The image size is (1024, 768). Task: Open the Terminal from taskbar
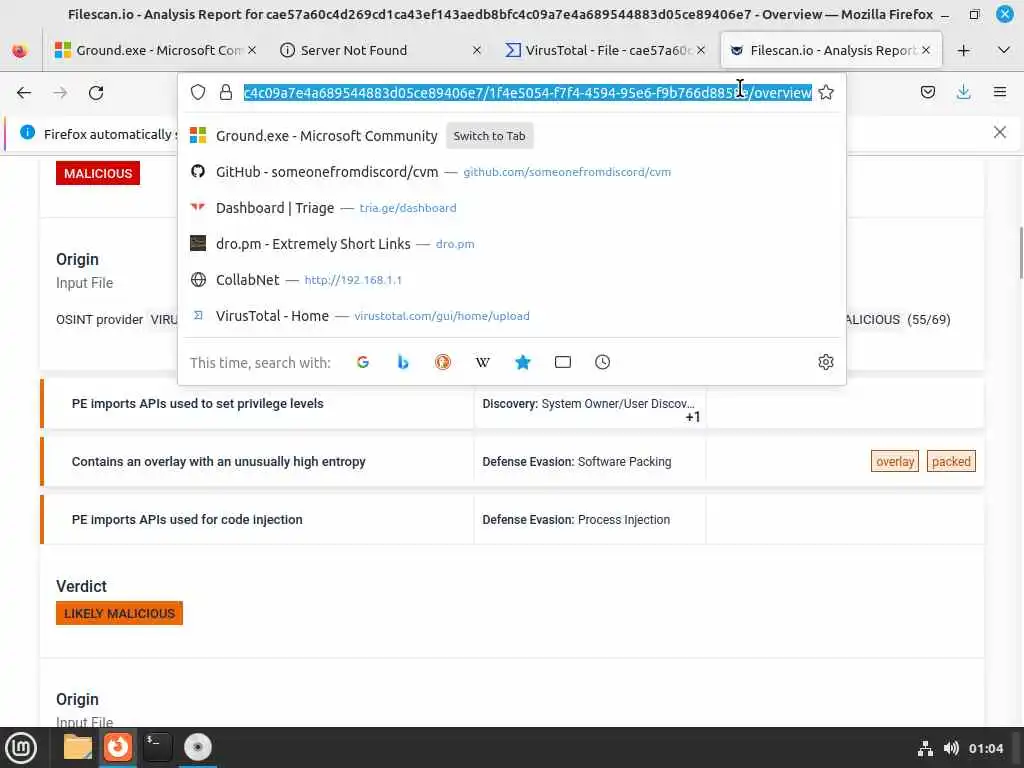pos(157,747)
